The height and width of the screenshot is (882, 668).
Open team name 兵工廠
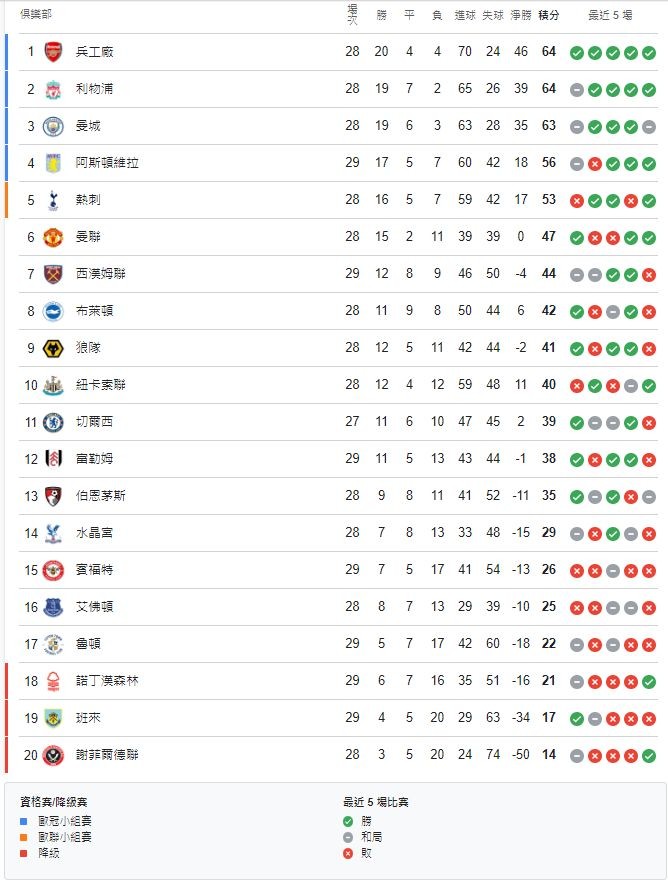95,52
